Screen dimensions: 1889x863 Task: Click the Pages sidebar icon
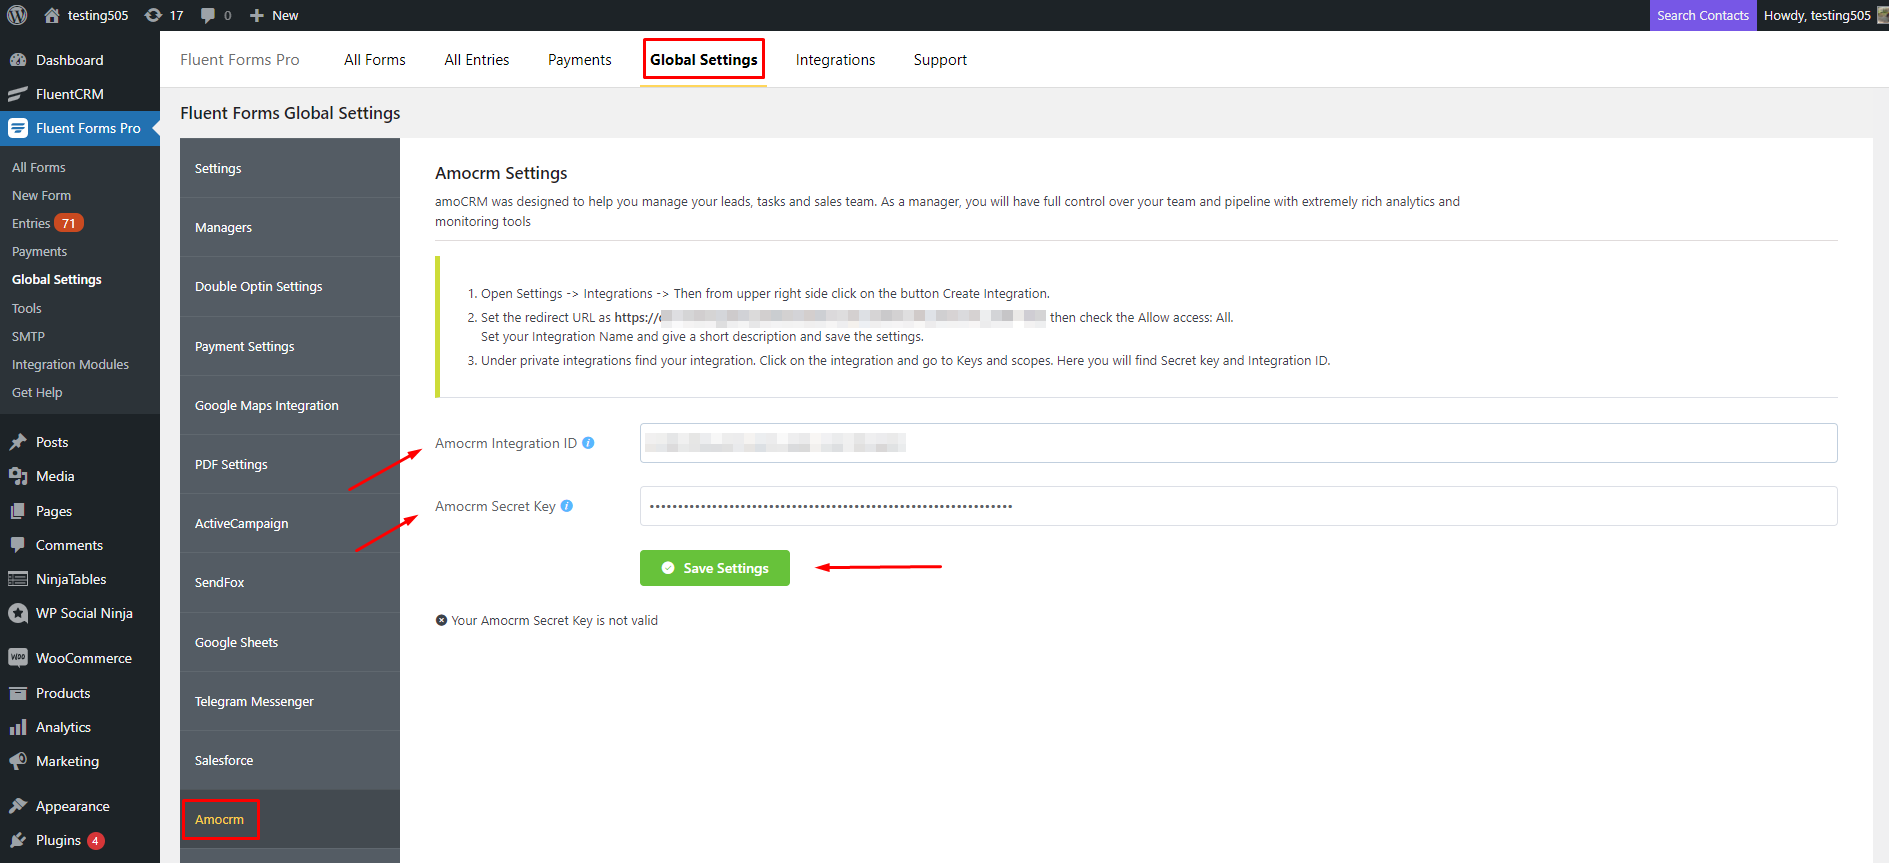pos(18,511)
